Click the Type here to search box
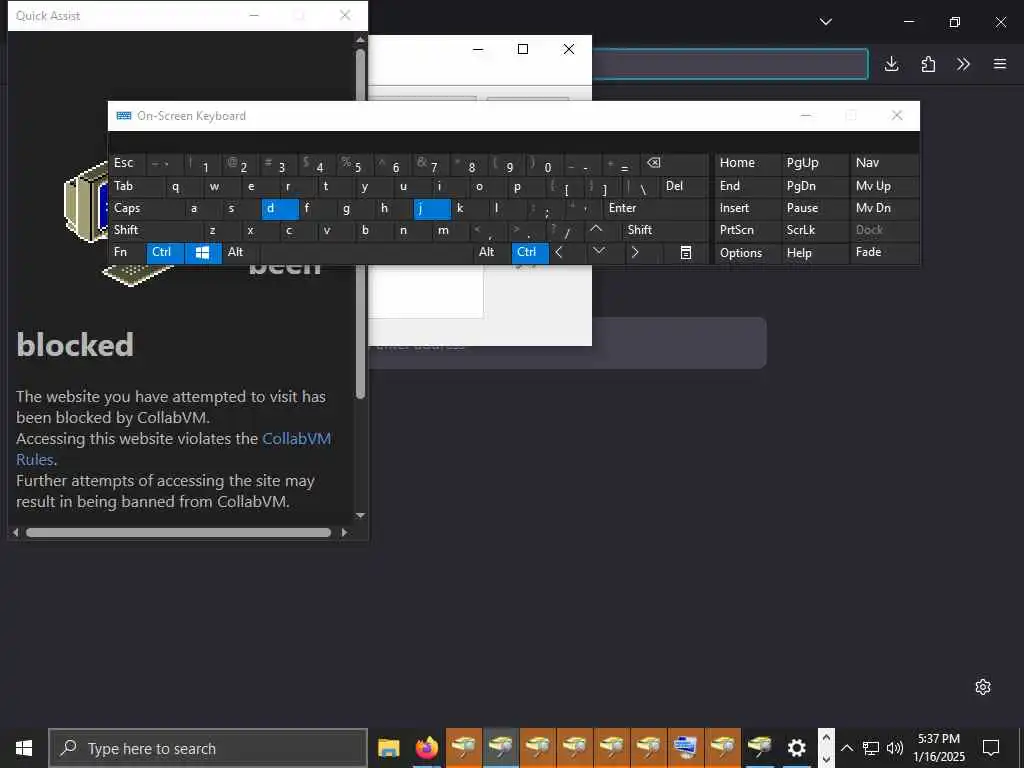 pyautogui.click(x=208, y=748)
